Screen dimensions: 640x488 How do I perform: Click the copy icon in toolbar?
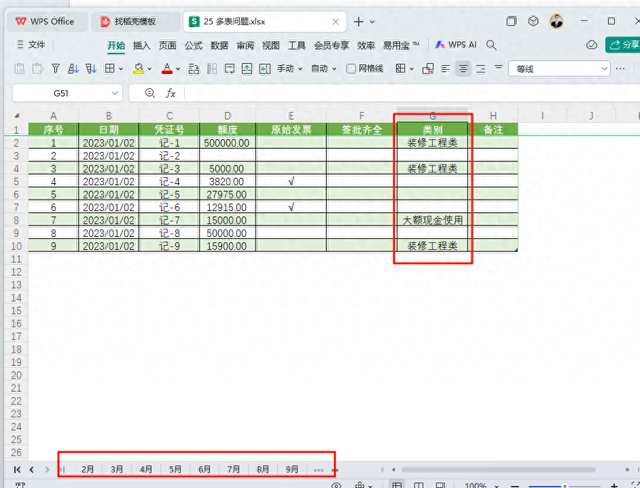click(x=38, y=69)
